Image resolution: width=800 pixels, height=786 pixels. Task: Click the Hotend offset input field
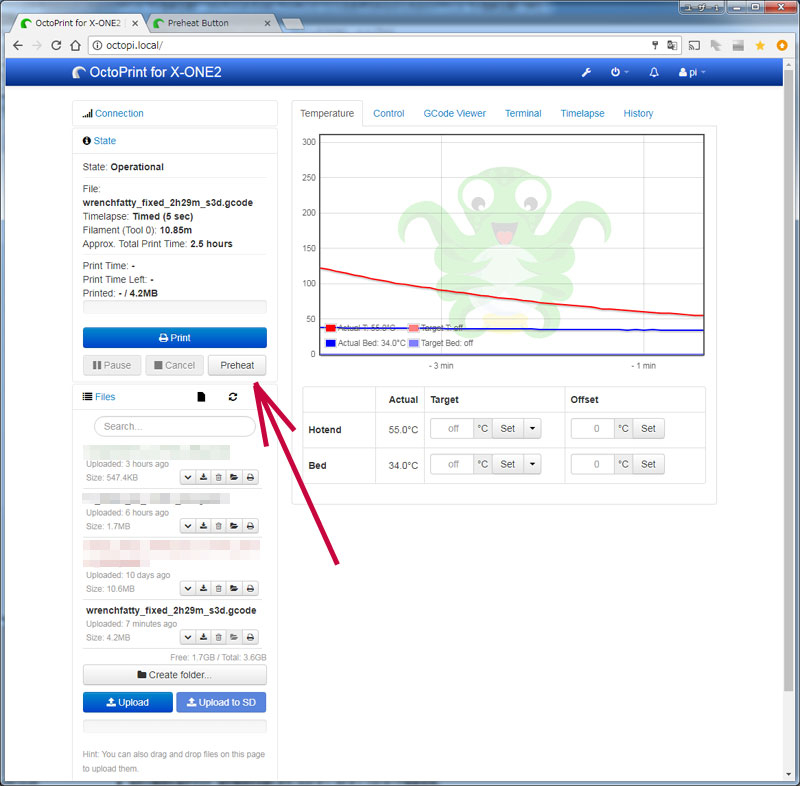pyautogui.click(x=593, y=428)
